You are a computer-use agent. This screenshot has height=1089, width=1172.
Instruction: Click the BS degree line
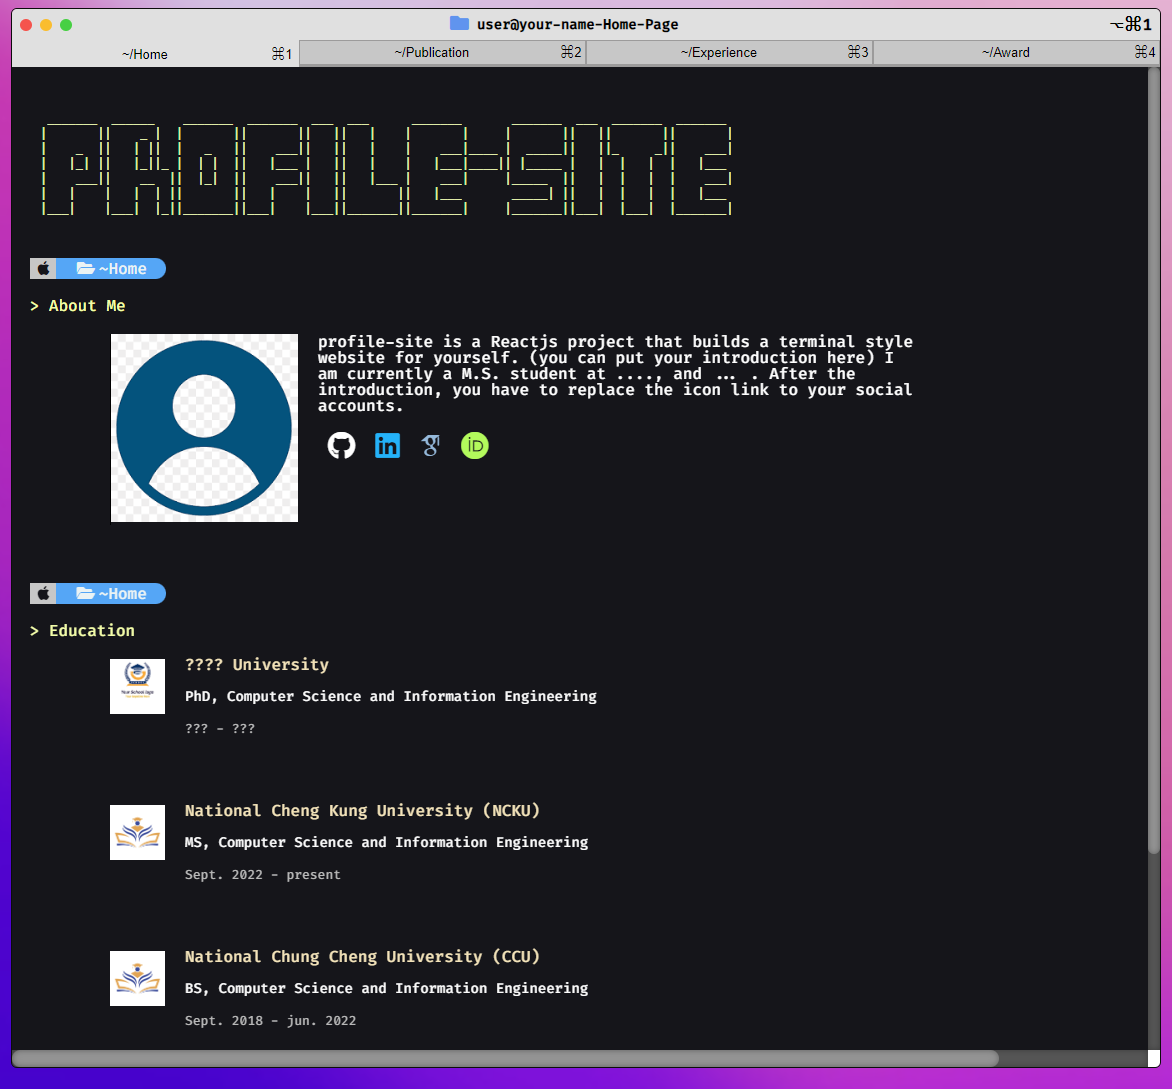(386, 987)
